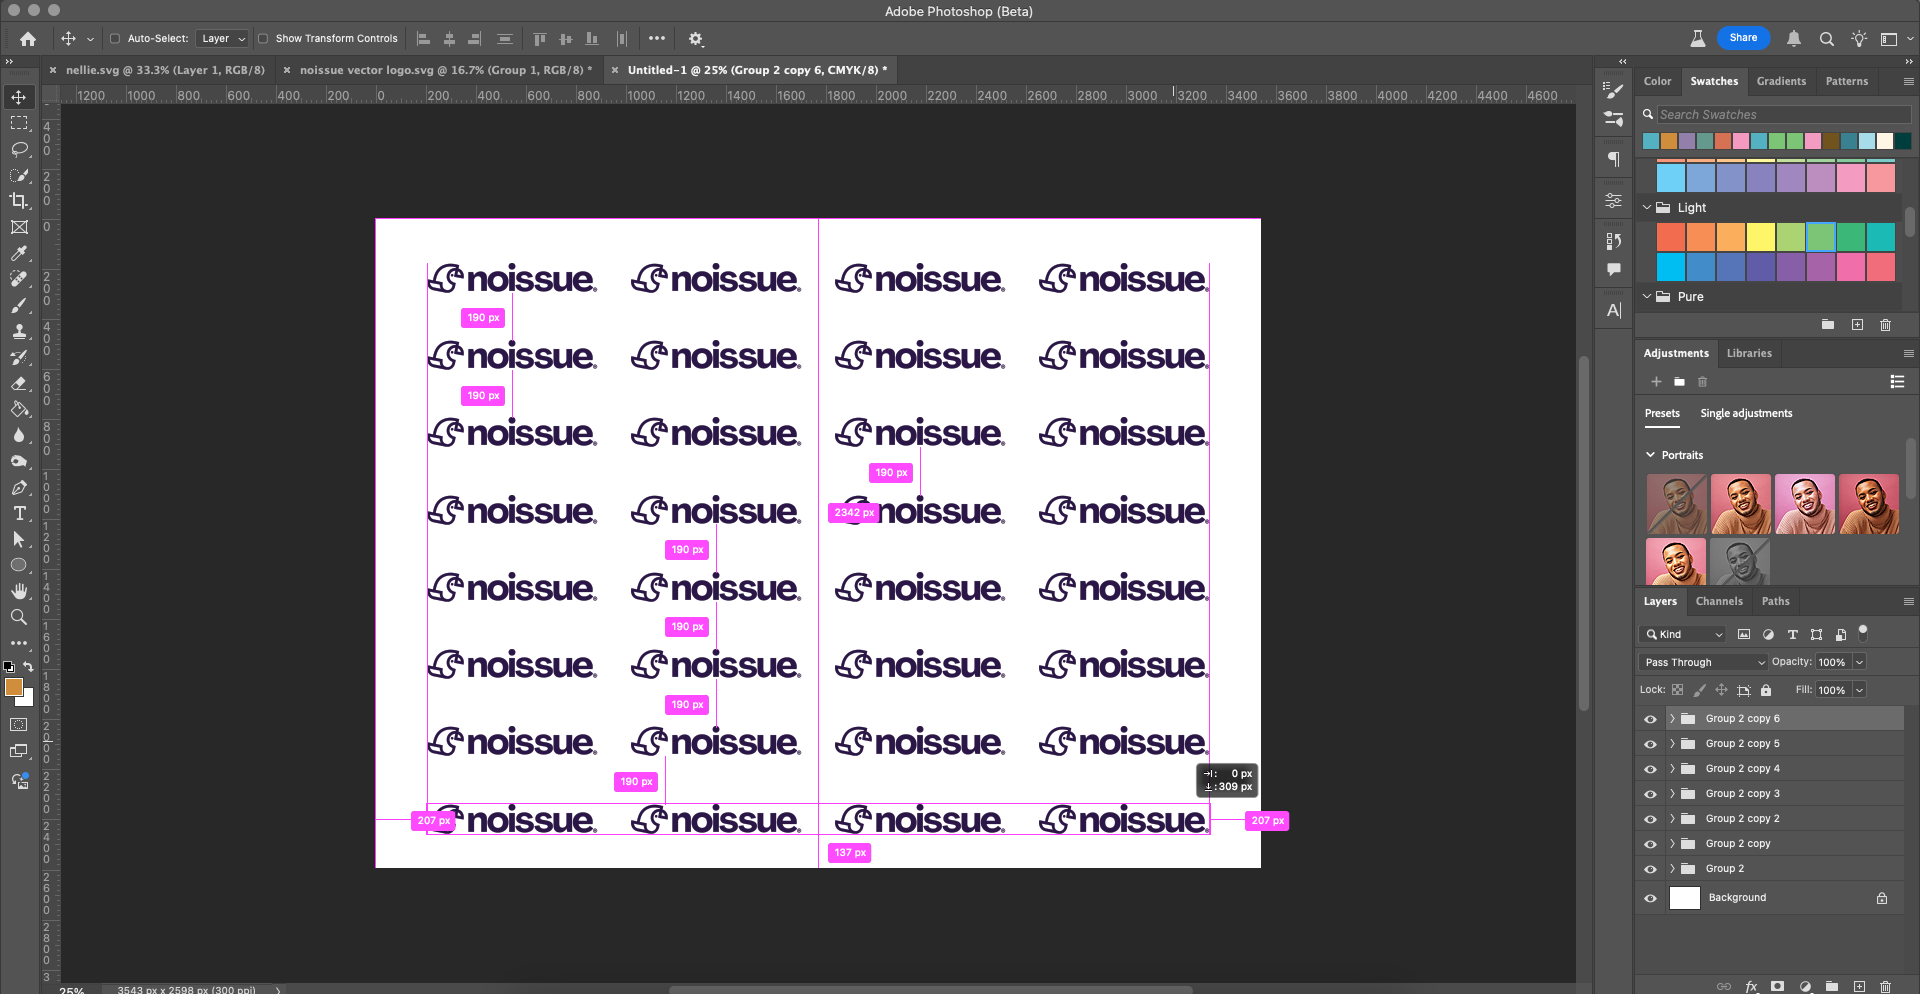Image resolution: width=1920 pixels, height=994 pixels.
Task: Create new swatch group folder icon
Action: (x=1828, y=325)
